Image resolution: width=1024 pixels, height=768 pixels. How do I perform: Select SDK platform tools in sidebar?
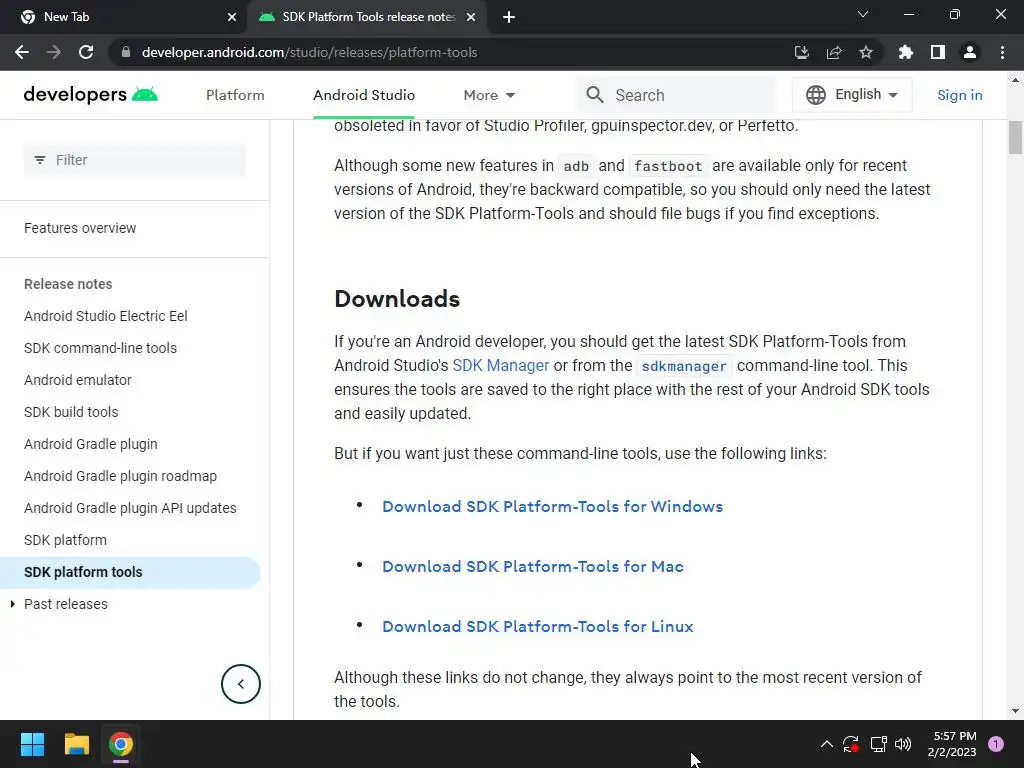click(x=130, y=572)
